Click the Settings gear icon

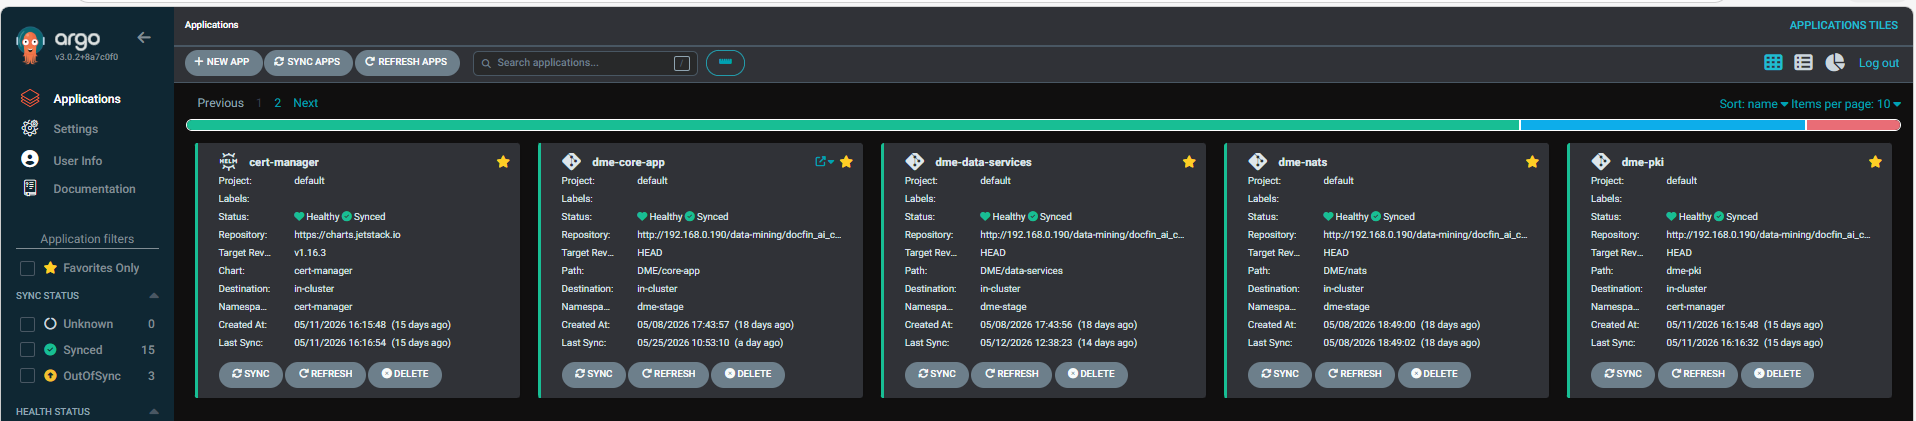pos(30,128)
